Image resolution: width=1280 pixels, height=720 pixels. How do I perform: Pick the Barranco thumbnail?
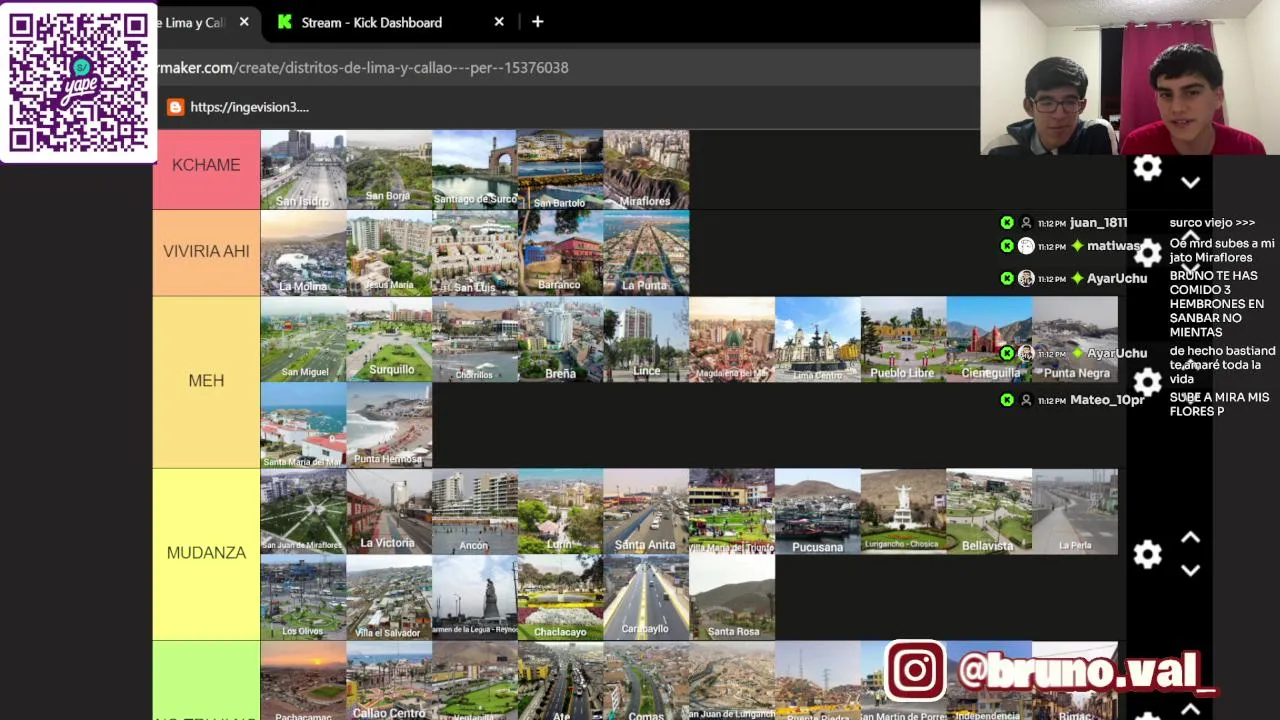pyautogui.click(x=560, y=253)
